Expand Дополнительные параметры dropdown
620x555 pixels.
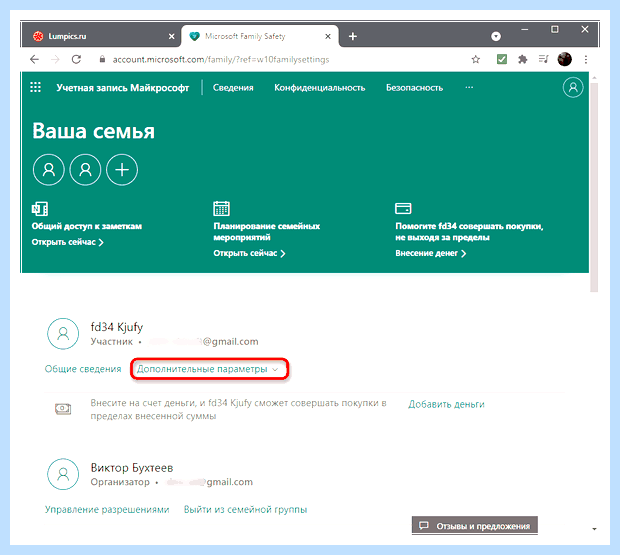pos(208,369)
